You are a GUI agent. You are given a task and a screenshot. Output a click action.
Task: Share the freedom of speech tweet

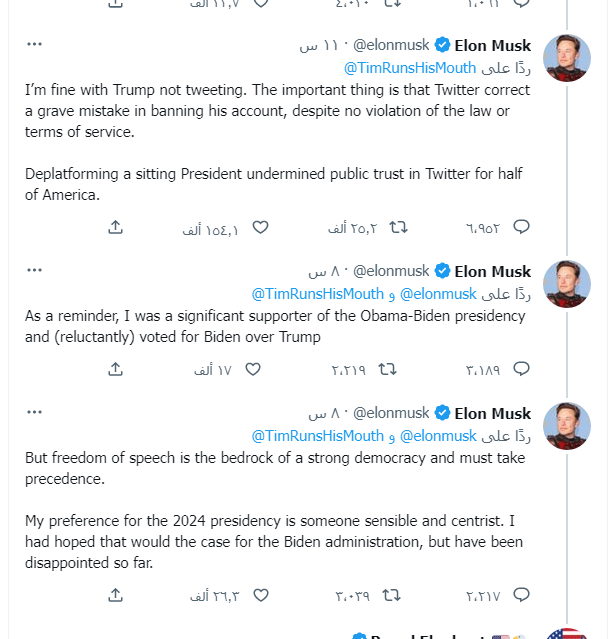[x=115, y=596]
